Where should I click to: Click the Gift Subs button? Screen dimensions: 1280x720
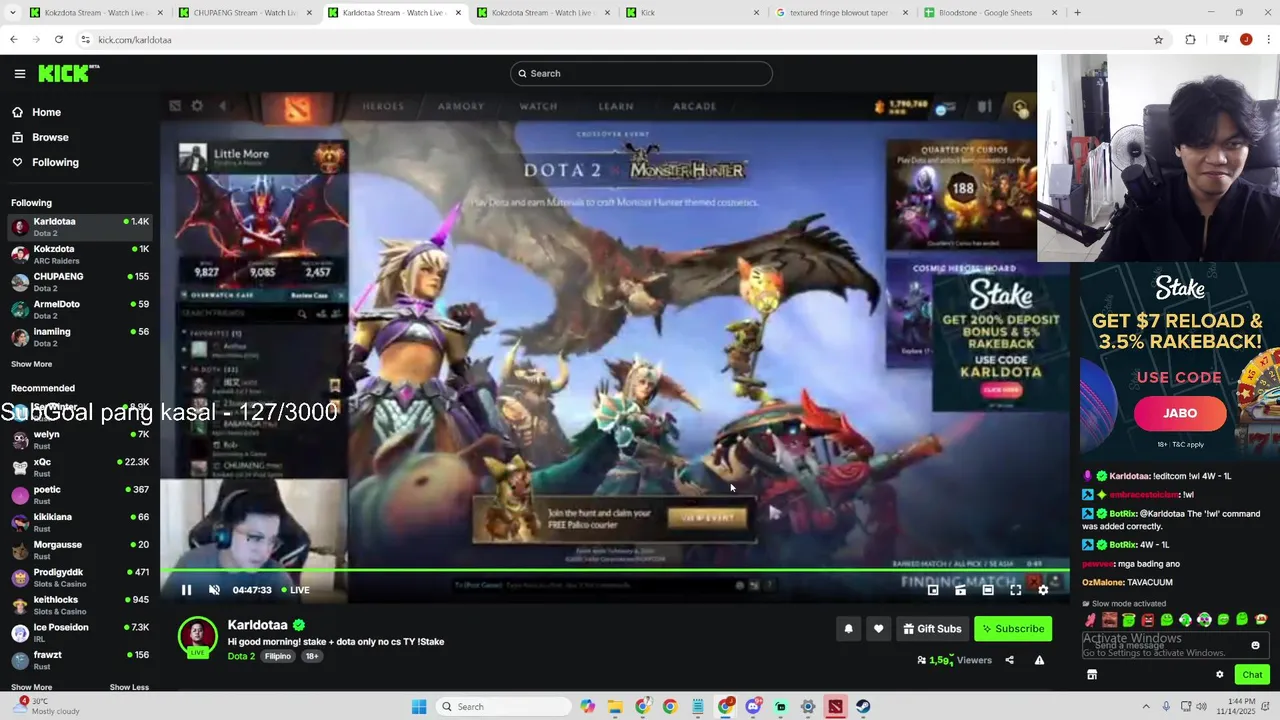tap(932, 629)
